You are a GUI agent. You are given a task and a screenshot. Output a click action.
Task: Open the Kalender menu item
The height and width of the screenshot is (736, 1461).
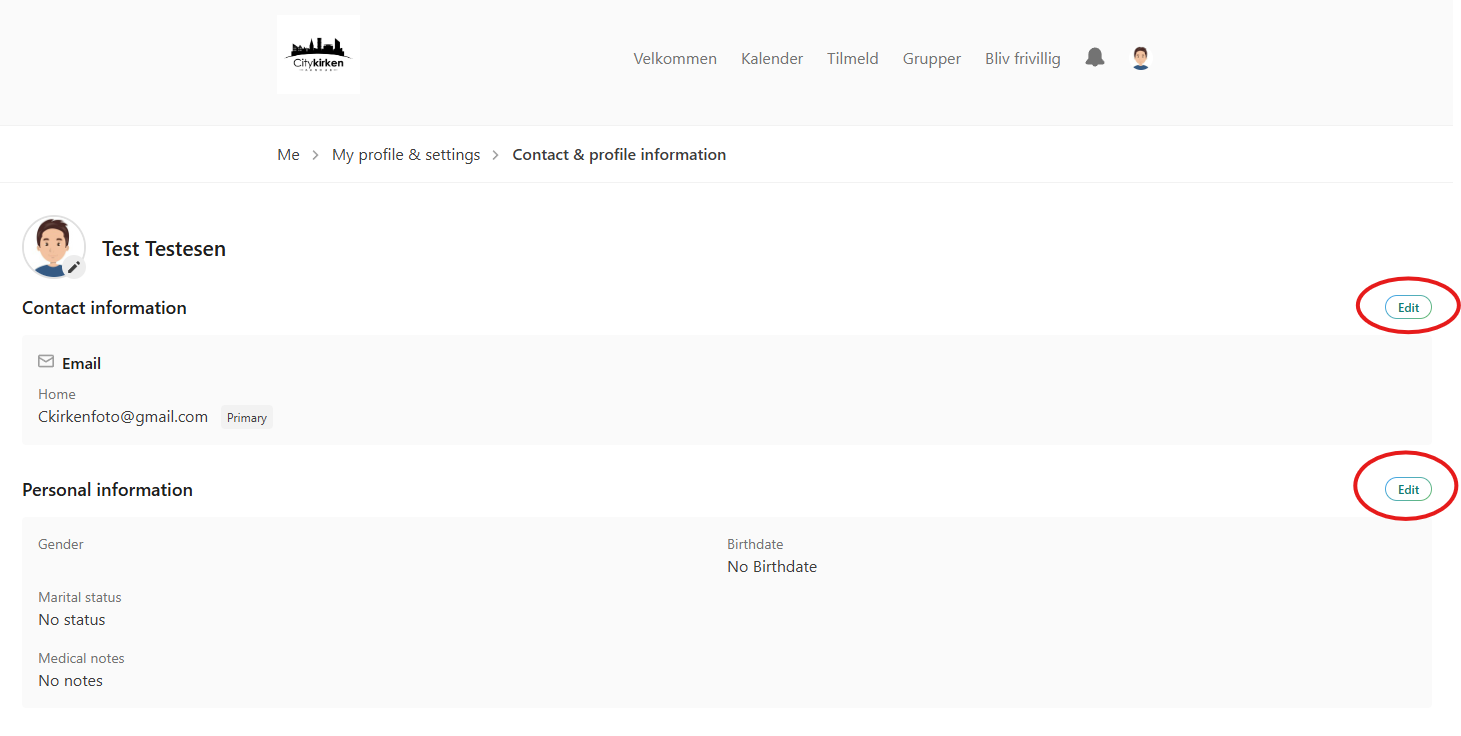tap(772, 59)
